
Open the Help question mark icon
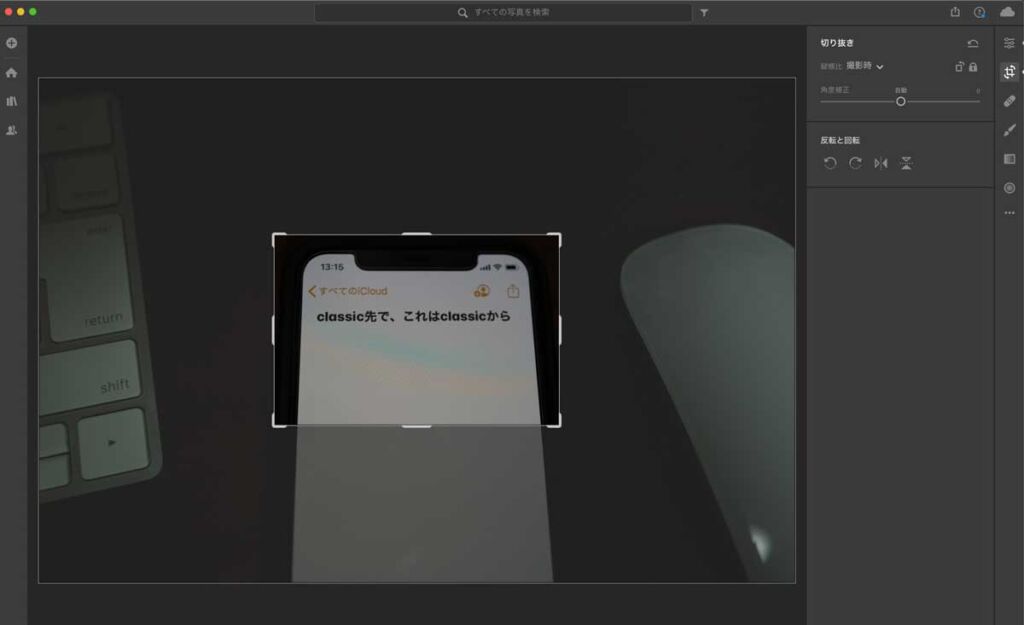pos(980,12)
